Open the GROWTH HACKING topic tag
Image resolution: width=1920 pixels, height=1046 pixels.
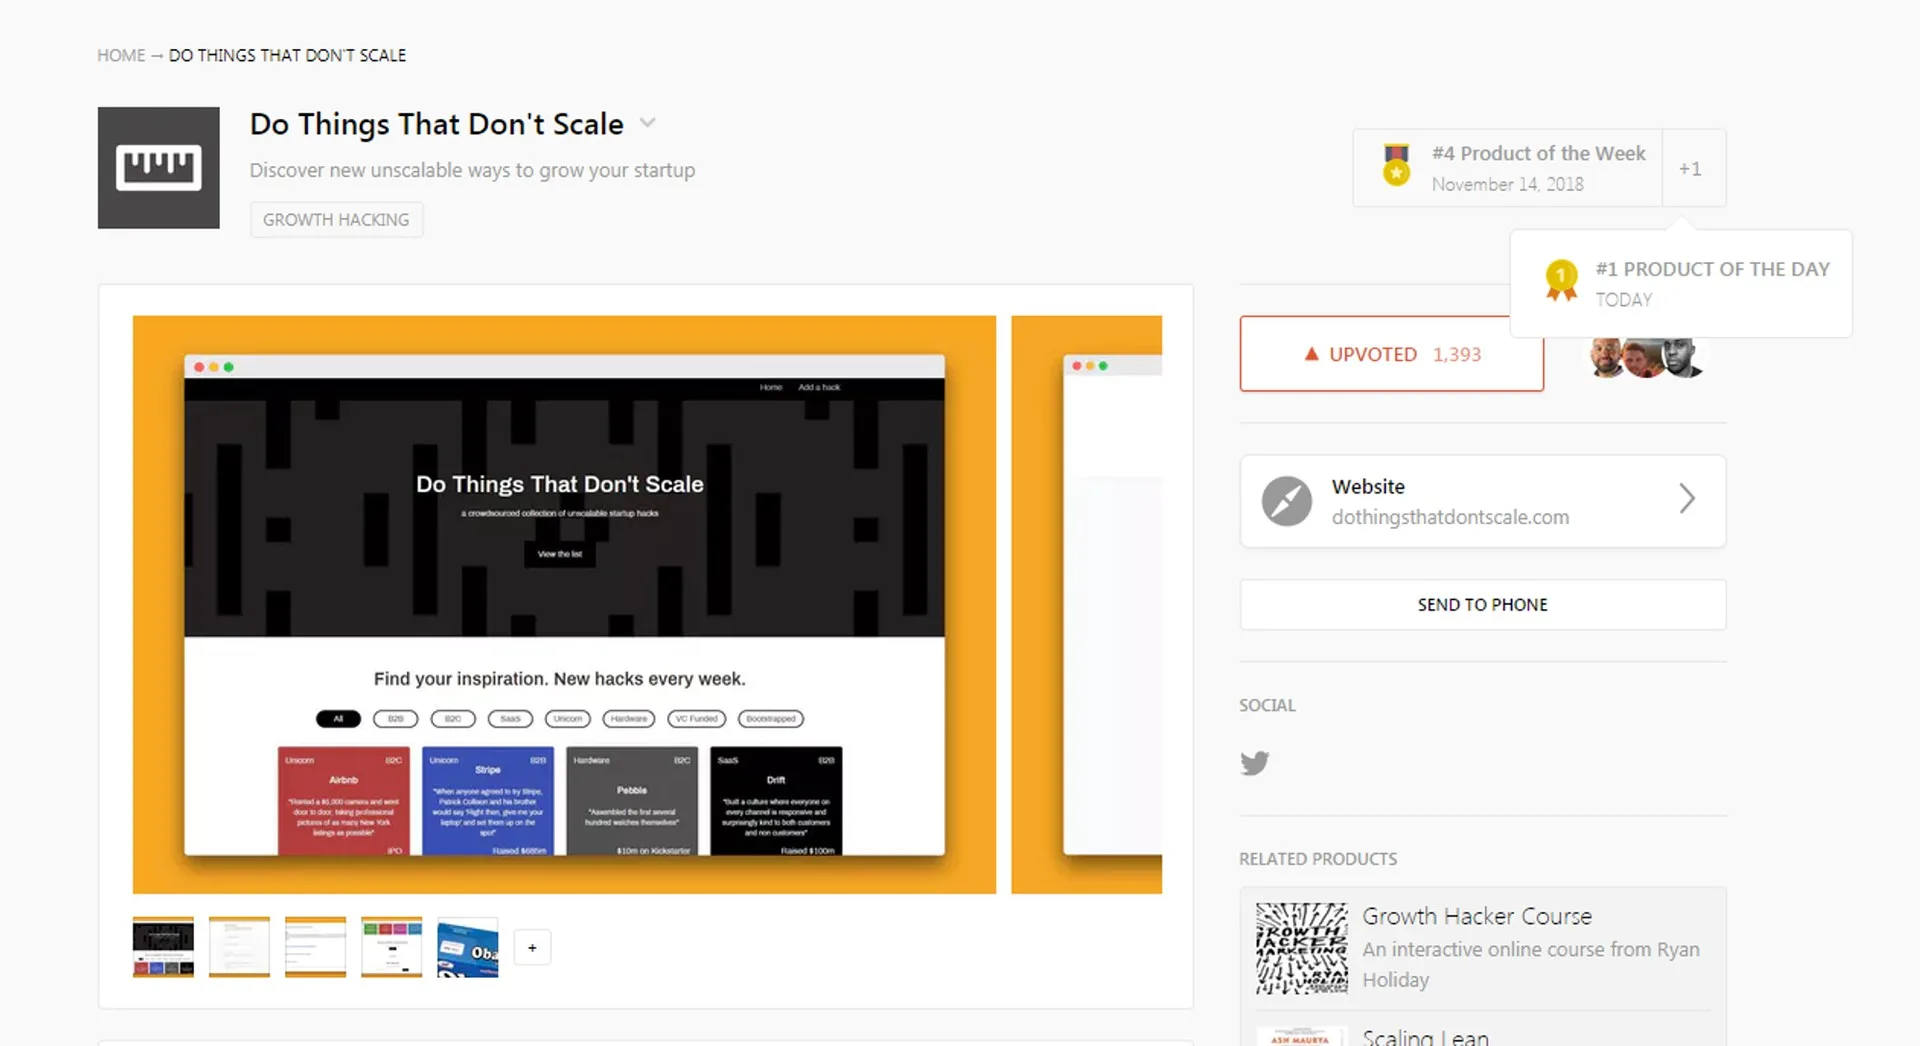[x=336, y=220]
